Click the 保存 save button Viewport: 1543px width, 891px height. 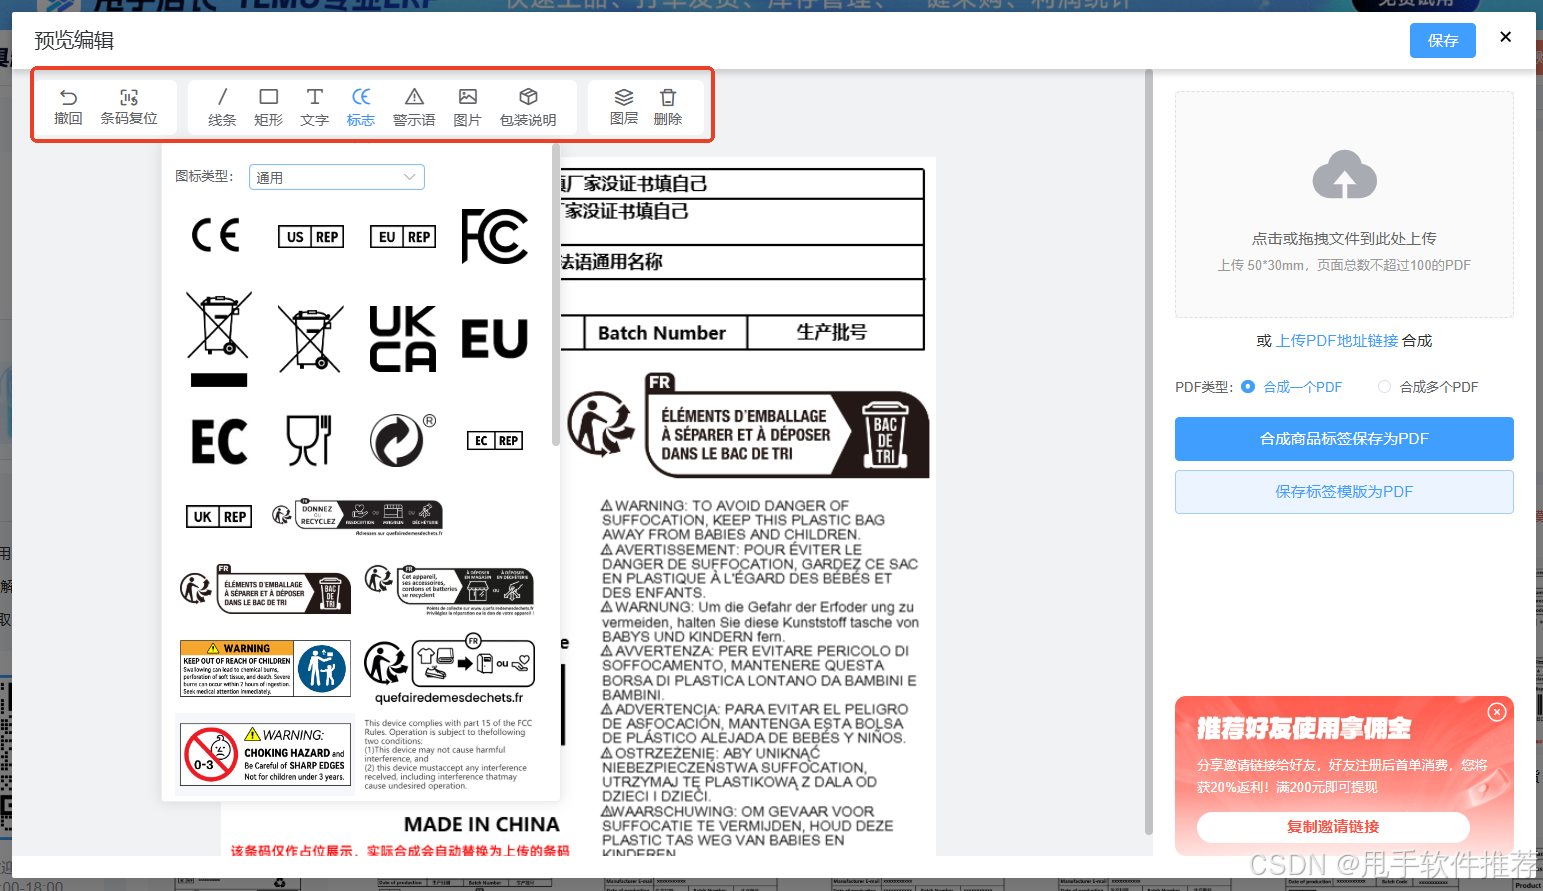pos(1443,40)
